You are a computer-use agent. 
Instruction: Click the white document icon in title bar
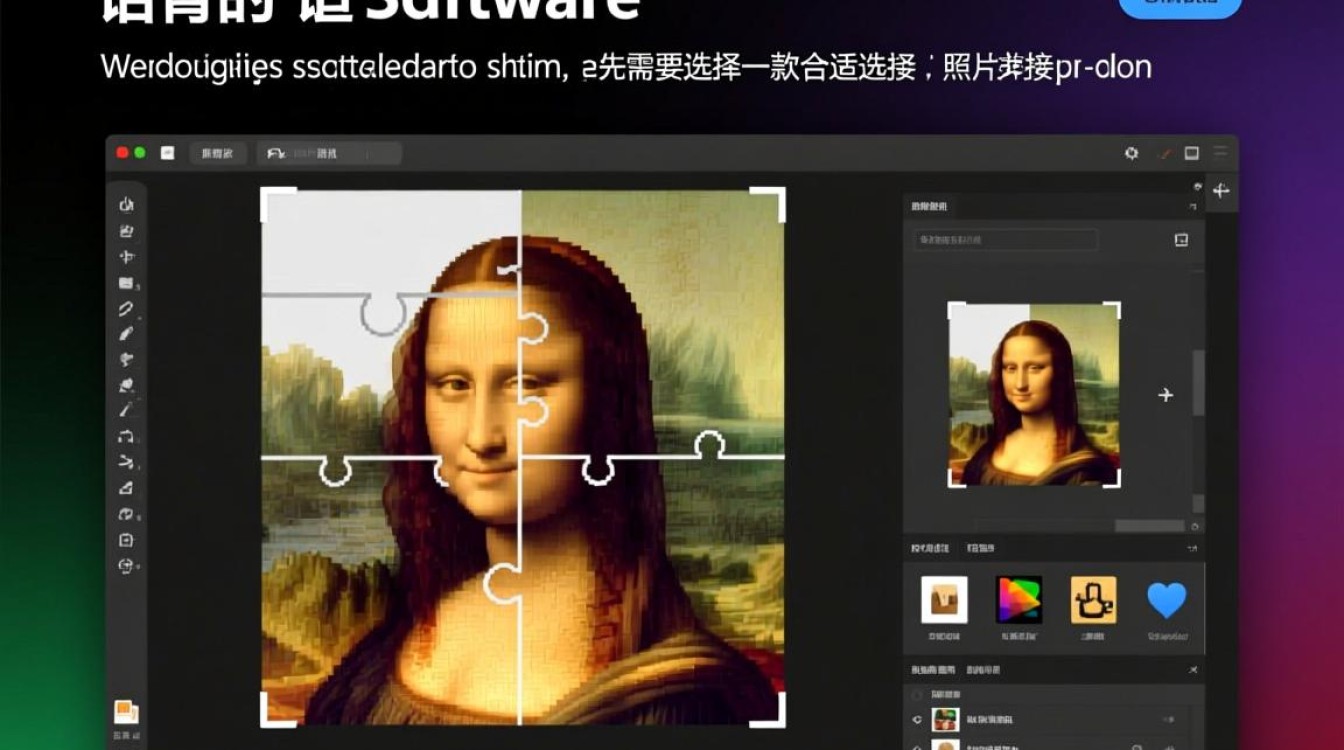click(167, 153)
